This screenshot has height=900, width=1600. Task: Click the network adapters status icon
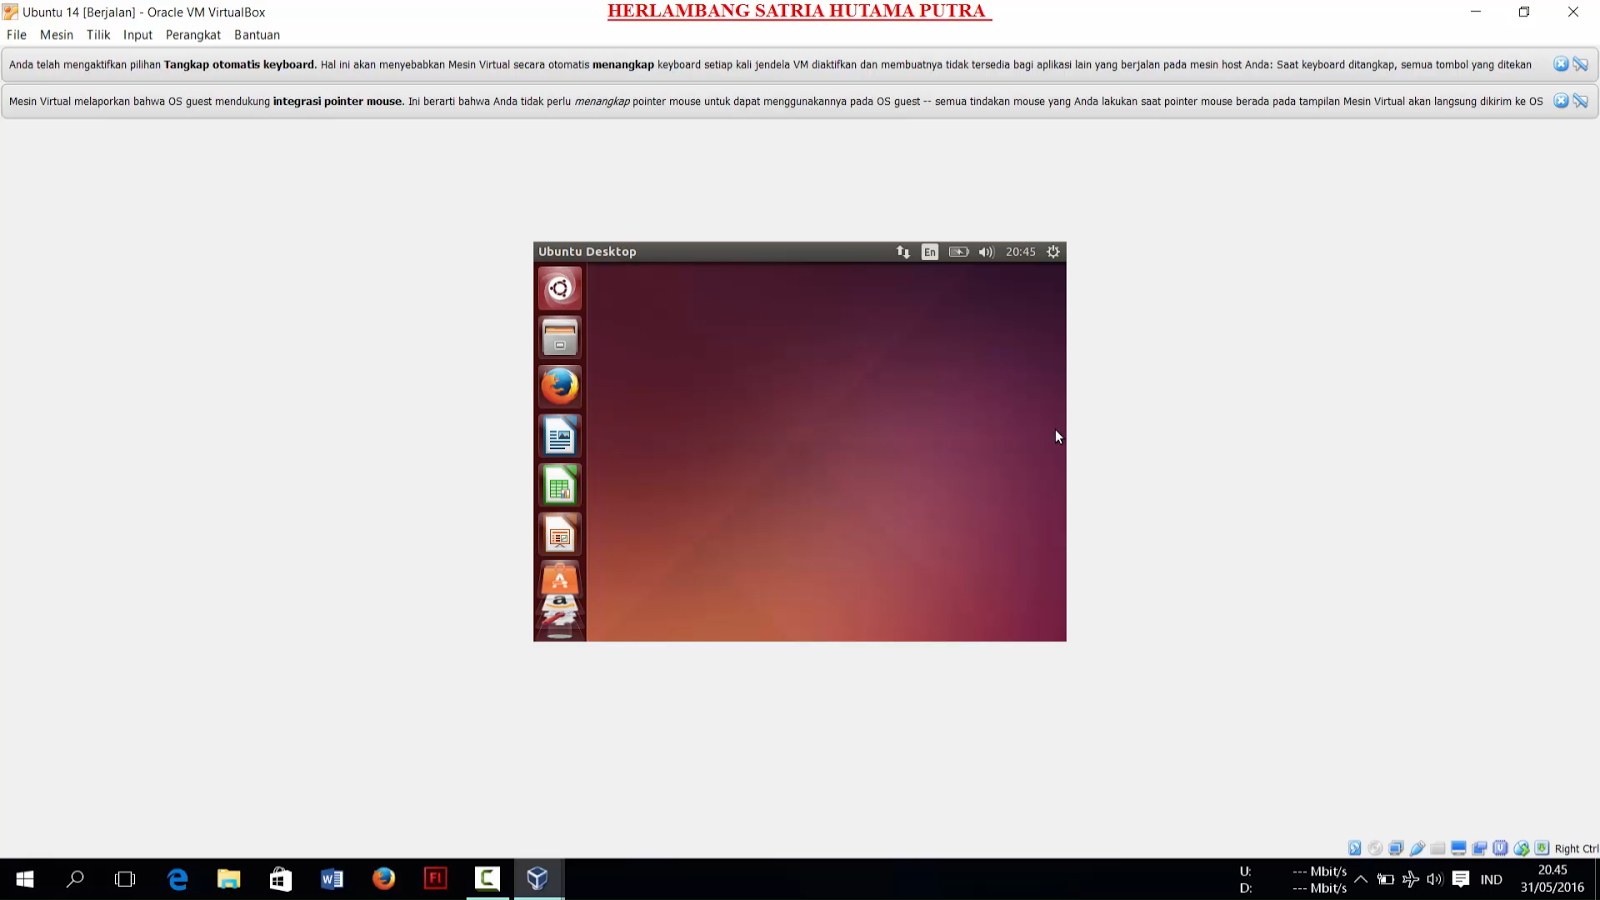point(1397,848)
